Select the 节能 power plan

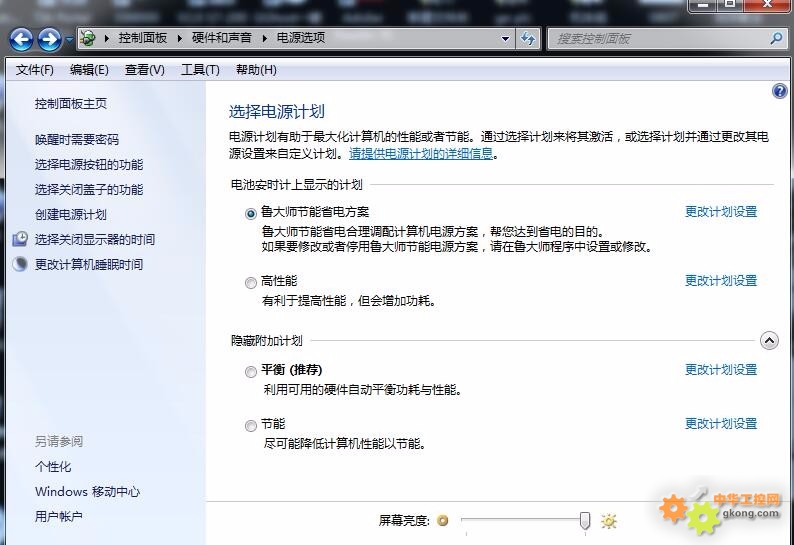tap(251, 426)
